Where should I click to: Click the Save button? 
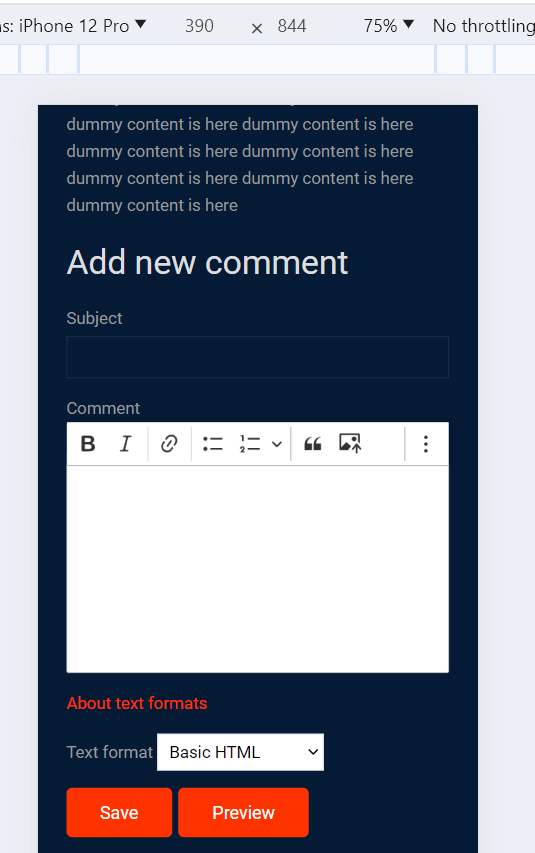pos(119,812)
